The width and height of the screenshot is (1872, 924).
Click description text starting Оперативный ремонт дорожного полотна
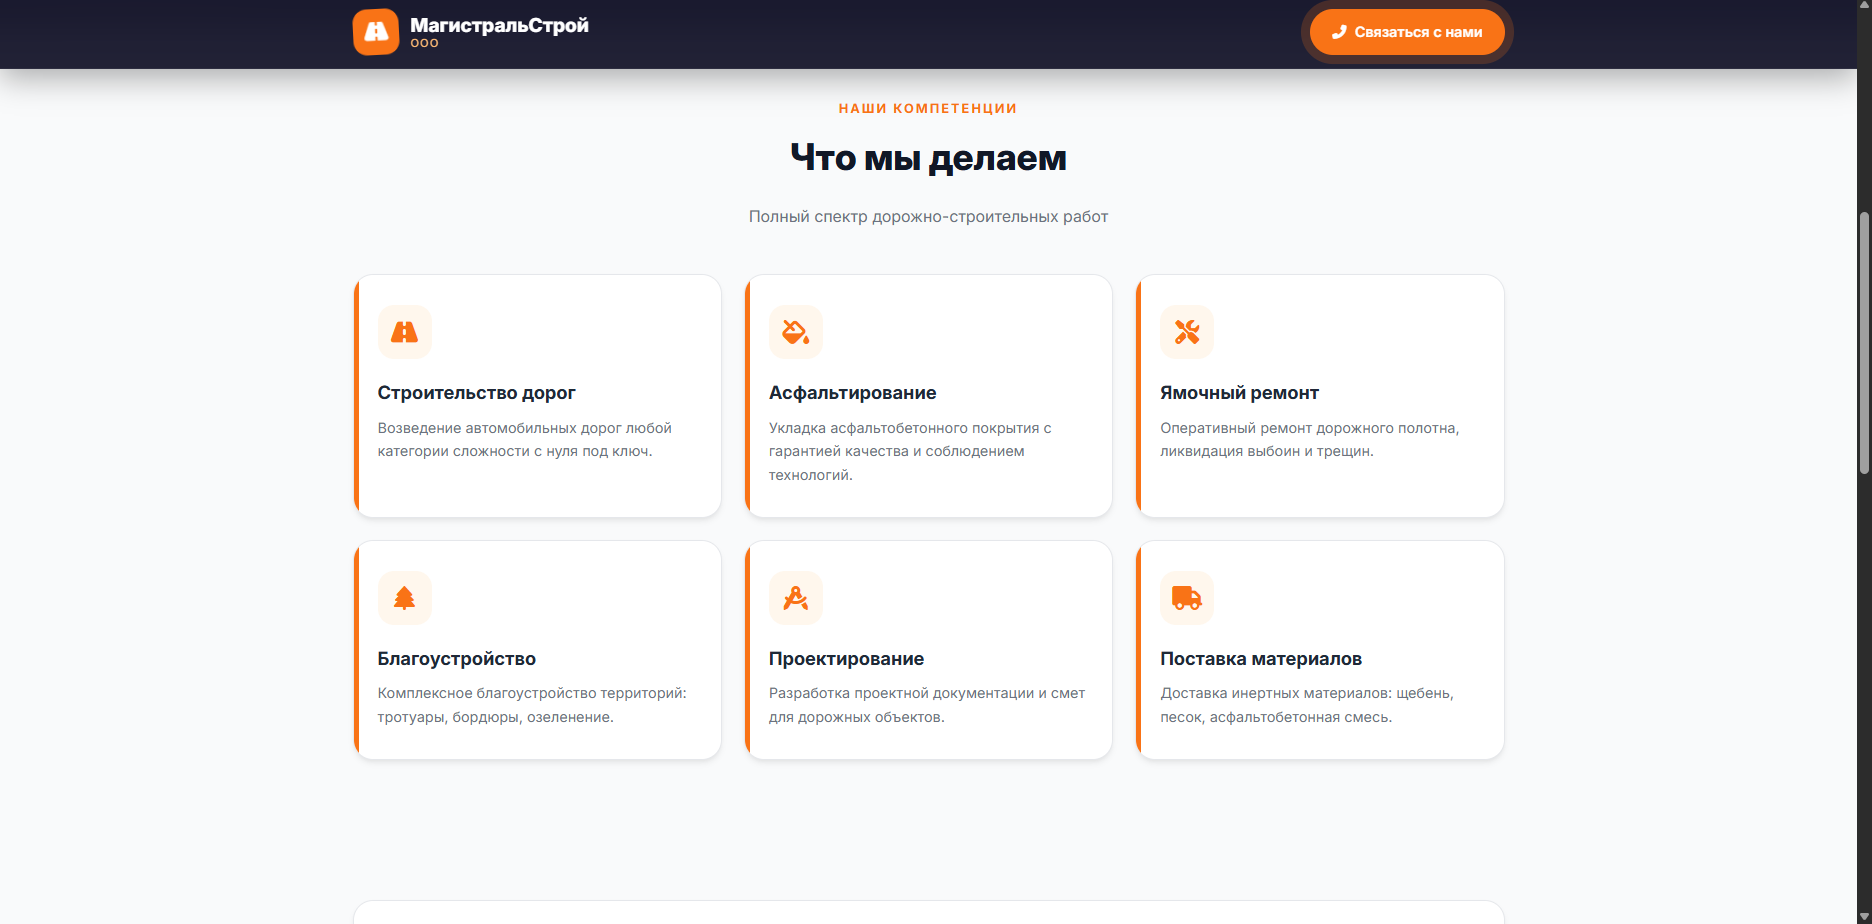coord(1310,440)
